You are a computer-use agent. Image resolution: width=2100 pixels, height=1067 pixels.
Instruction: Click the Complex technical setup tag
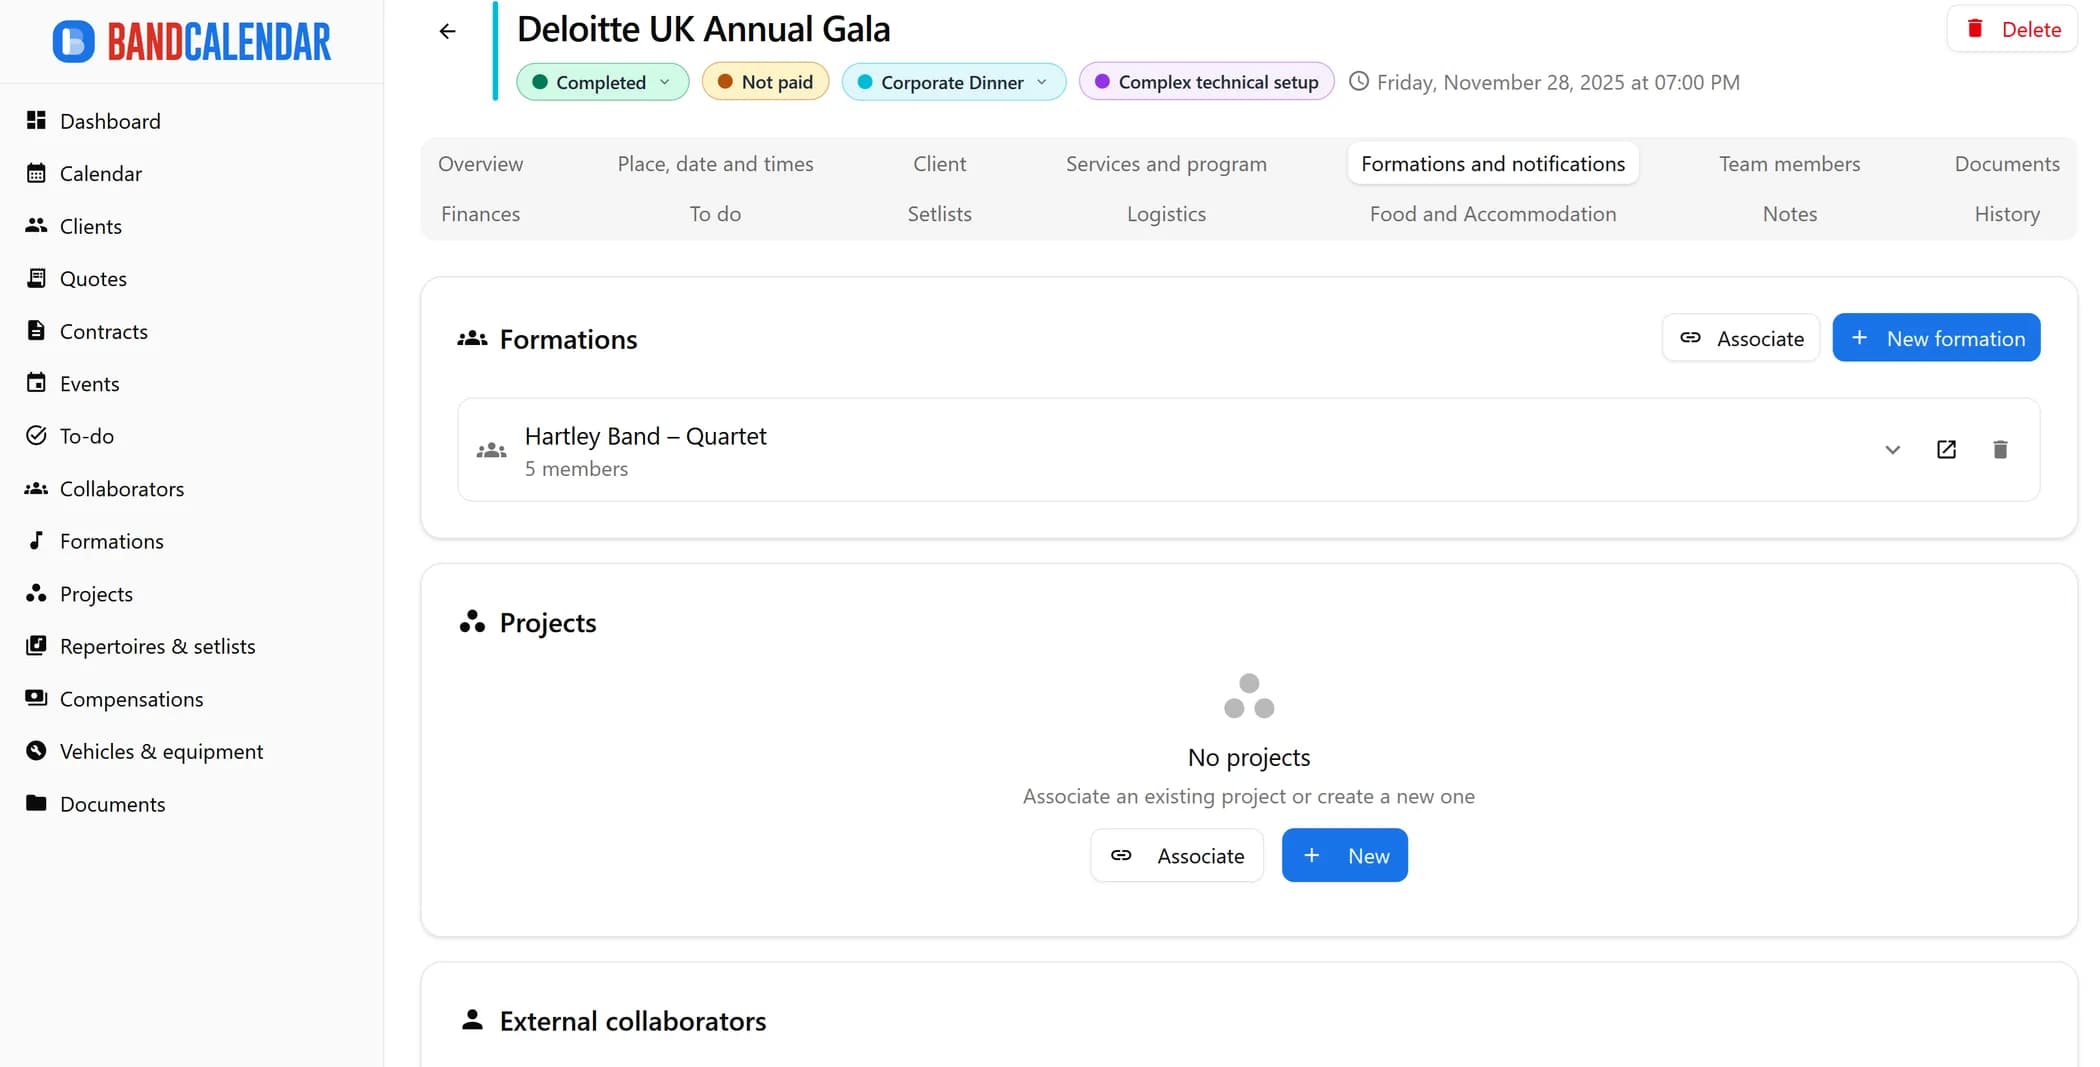(x=1206, y=82)
